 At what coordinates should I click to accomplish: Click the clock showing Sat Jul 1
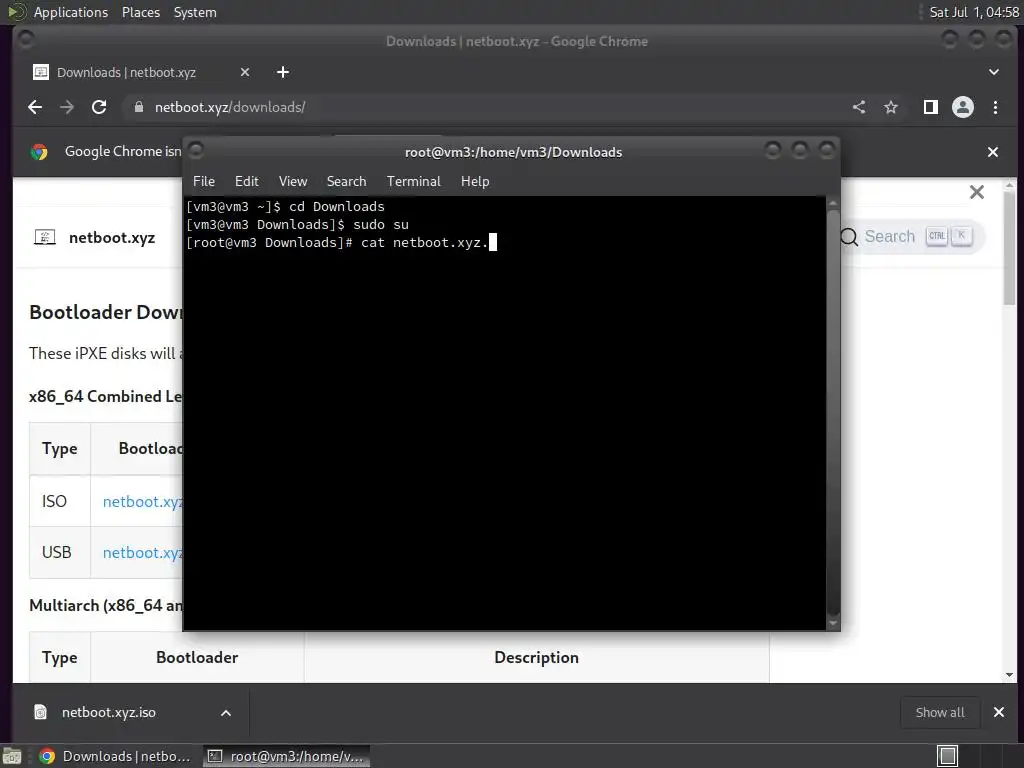click(974, 12)
